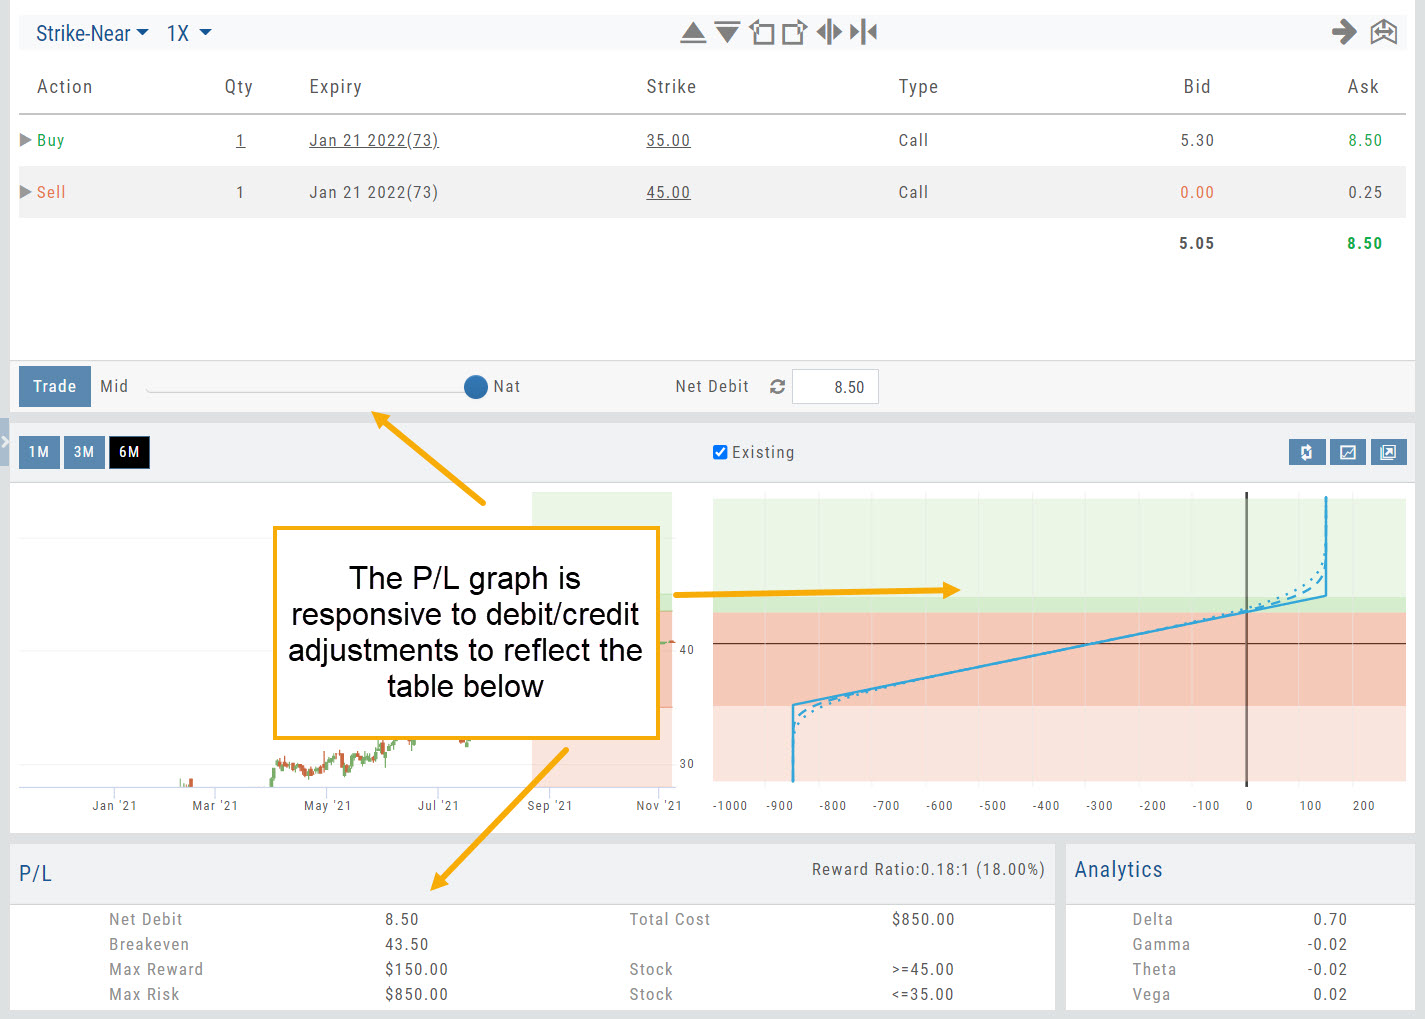Open the 1X multiplier dropdown
The width and height of the screenshot is (1425, 1019).
[x=189, y=33]
